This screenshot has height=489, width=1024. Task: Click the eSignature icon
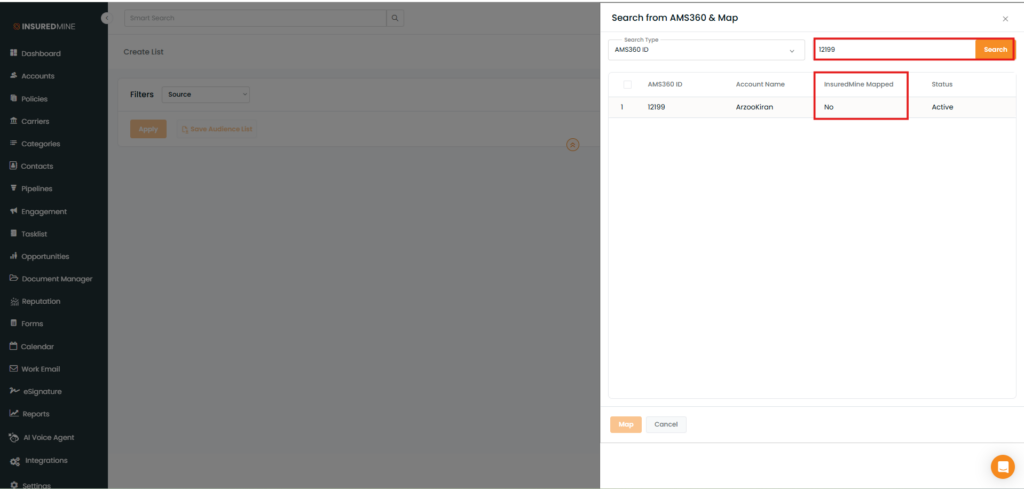(14, 391)
